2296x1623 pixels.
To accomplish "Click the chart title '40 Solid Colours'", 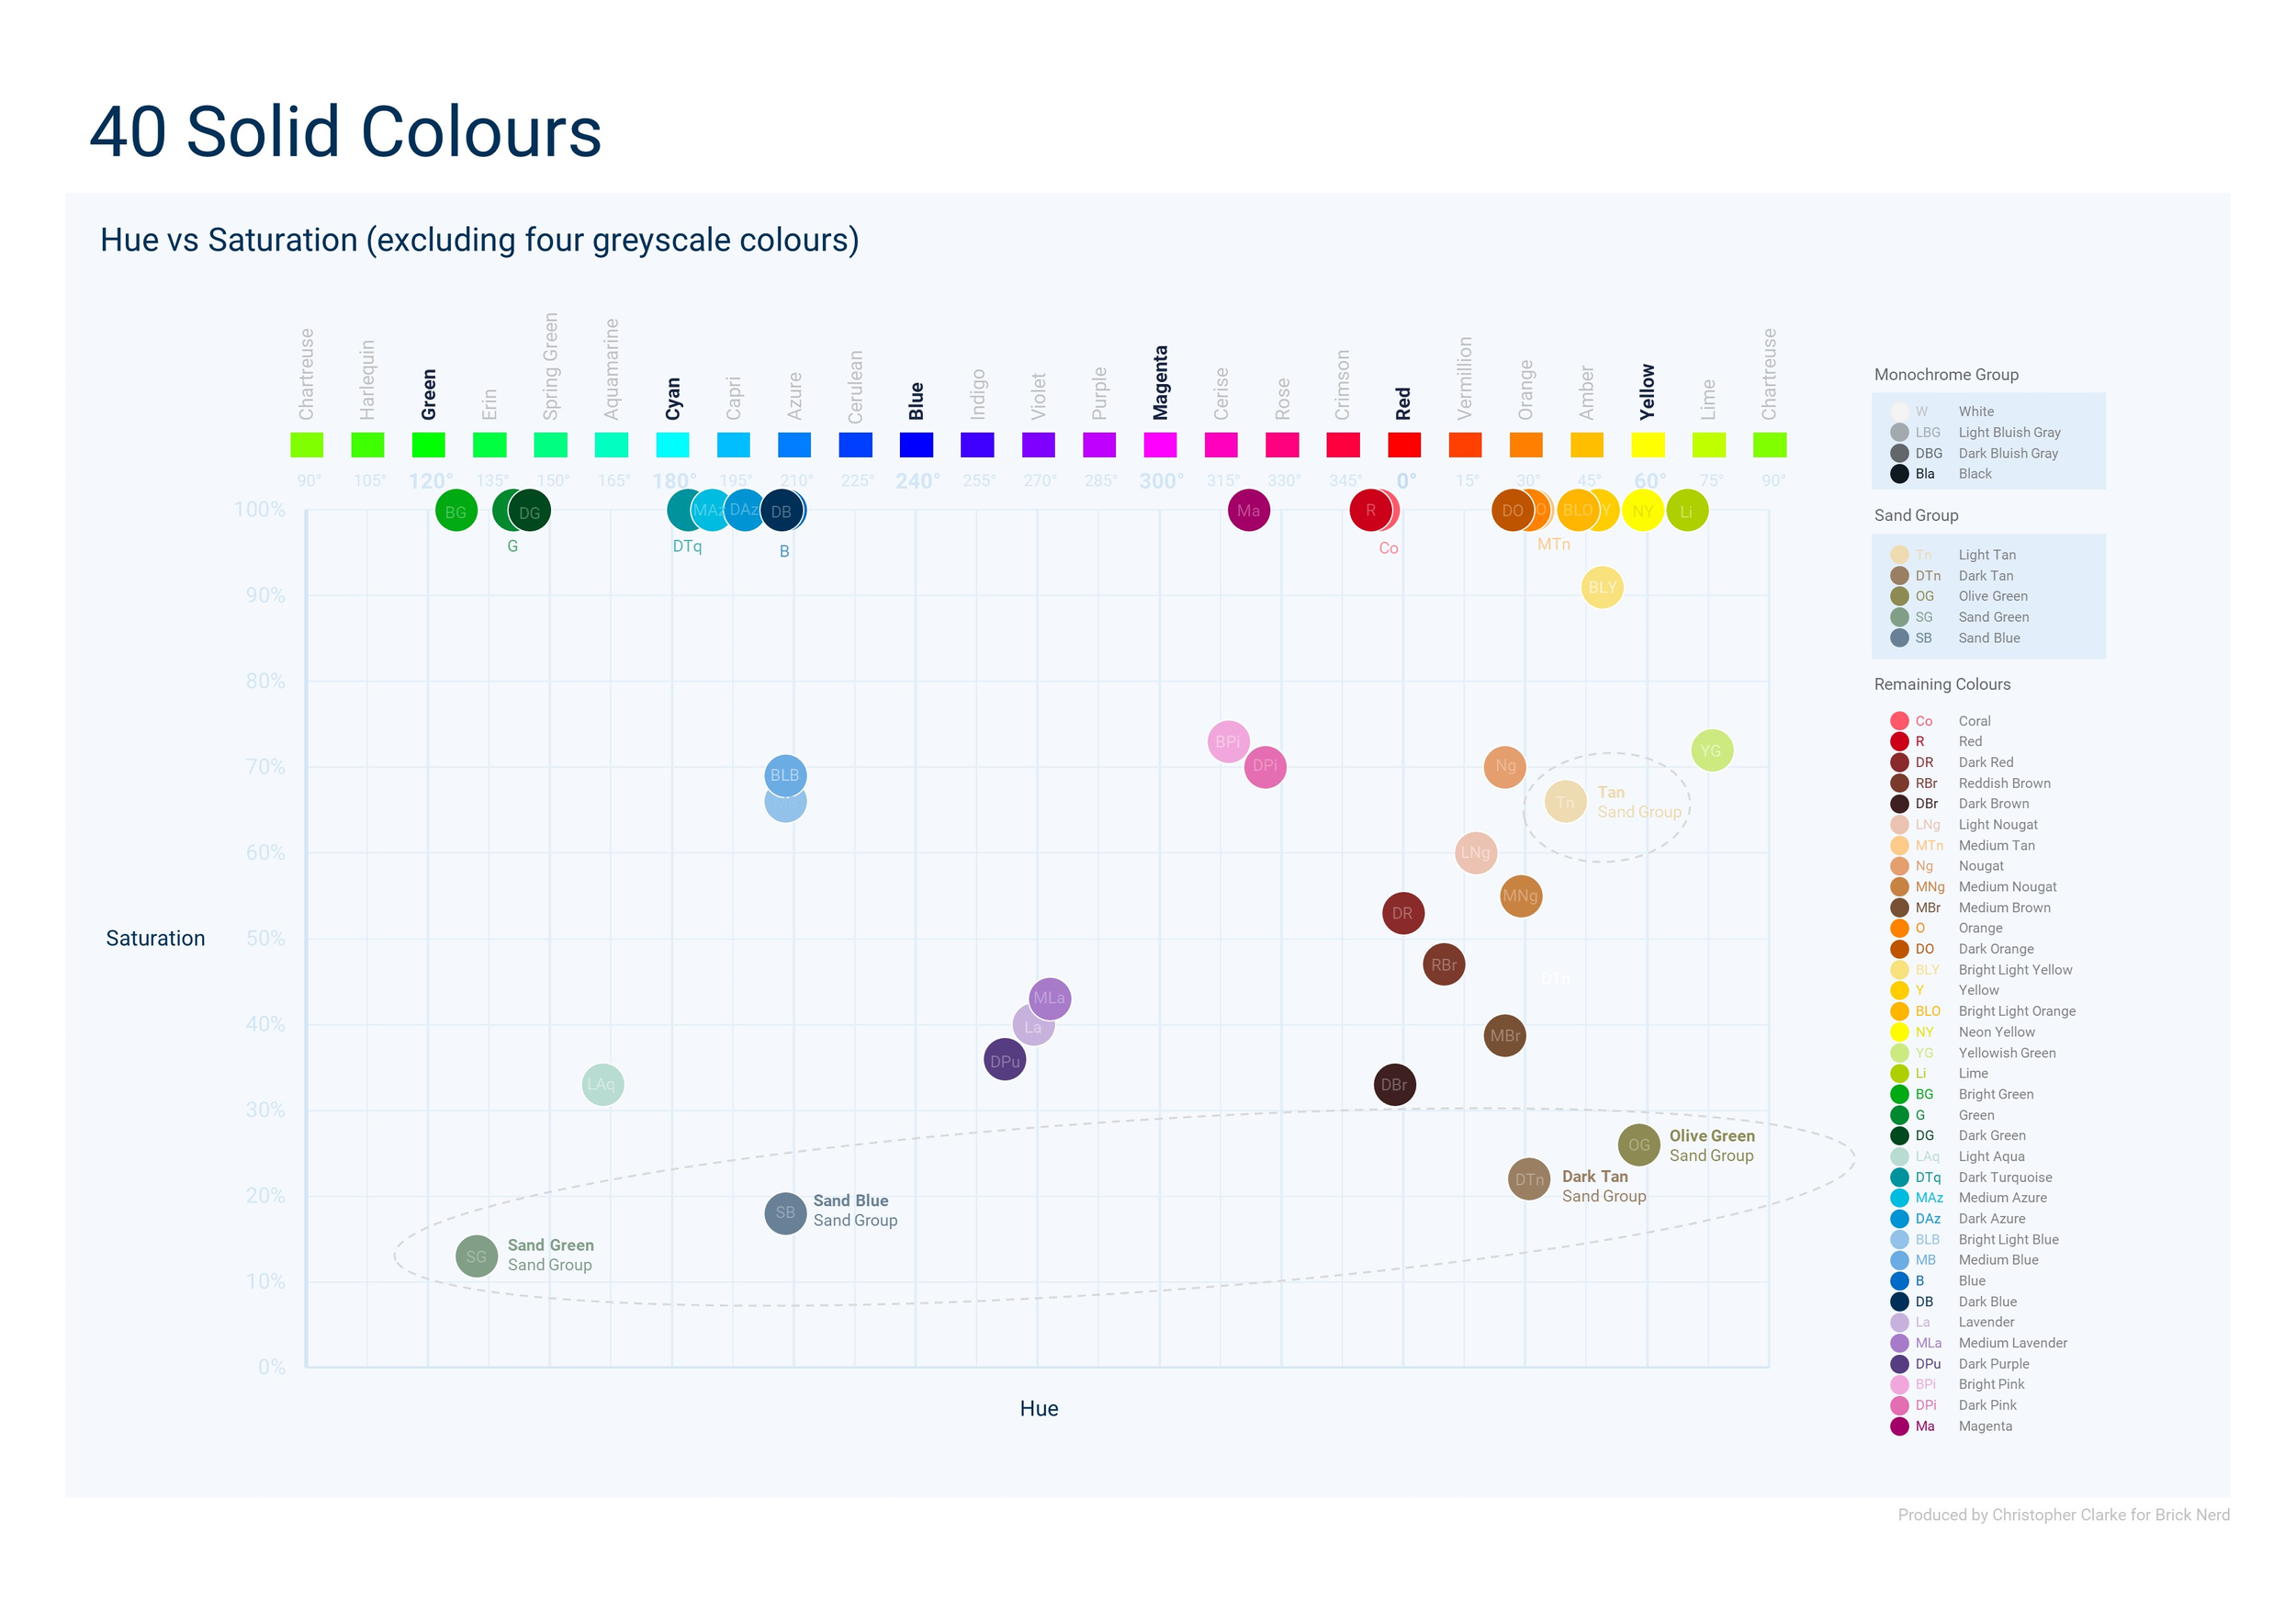I will pyautogui.click(x=345, y=130).
